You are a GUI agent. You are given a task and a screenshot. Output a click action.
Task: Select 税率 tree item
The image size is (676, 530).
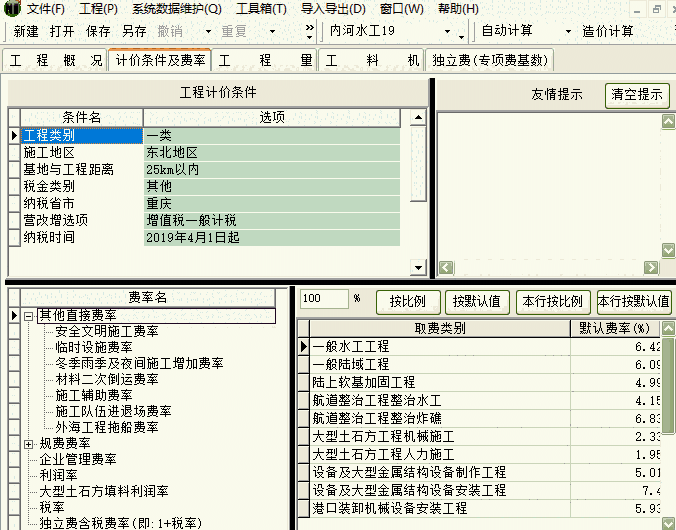click(52, 507)
